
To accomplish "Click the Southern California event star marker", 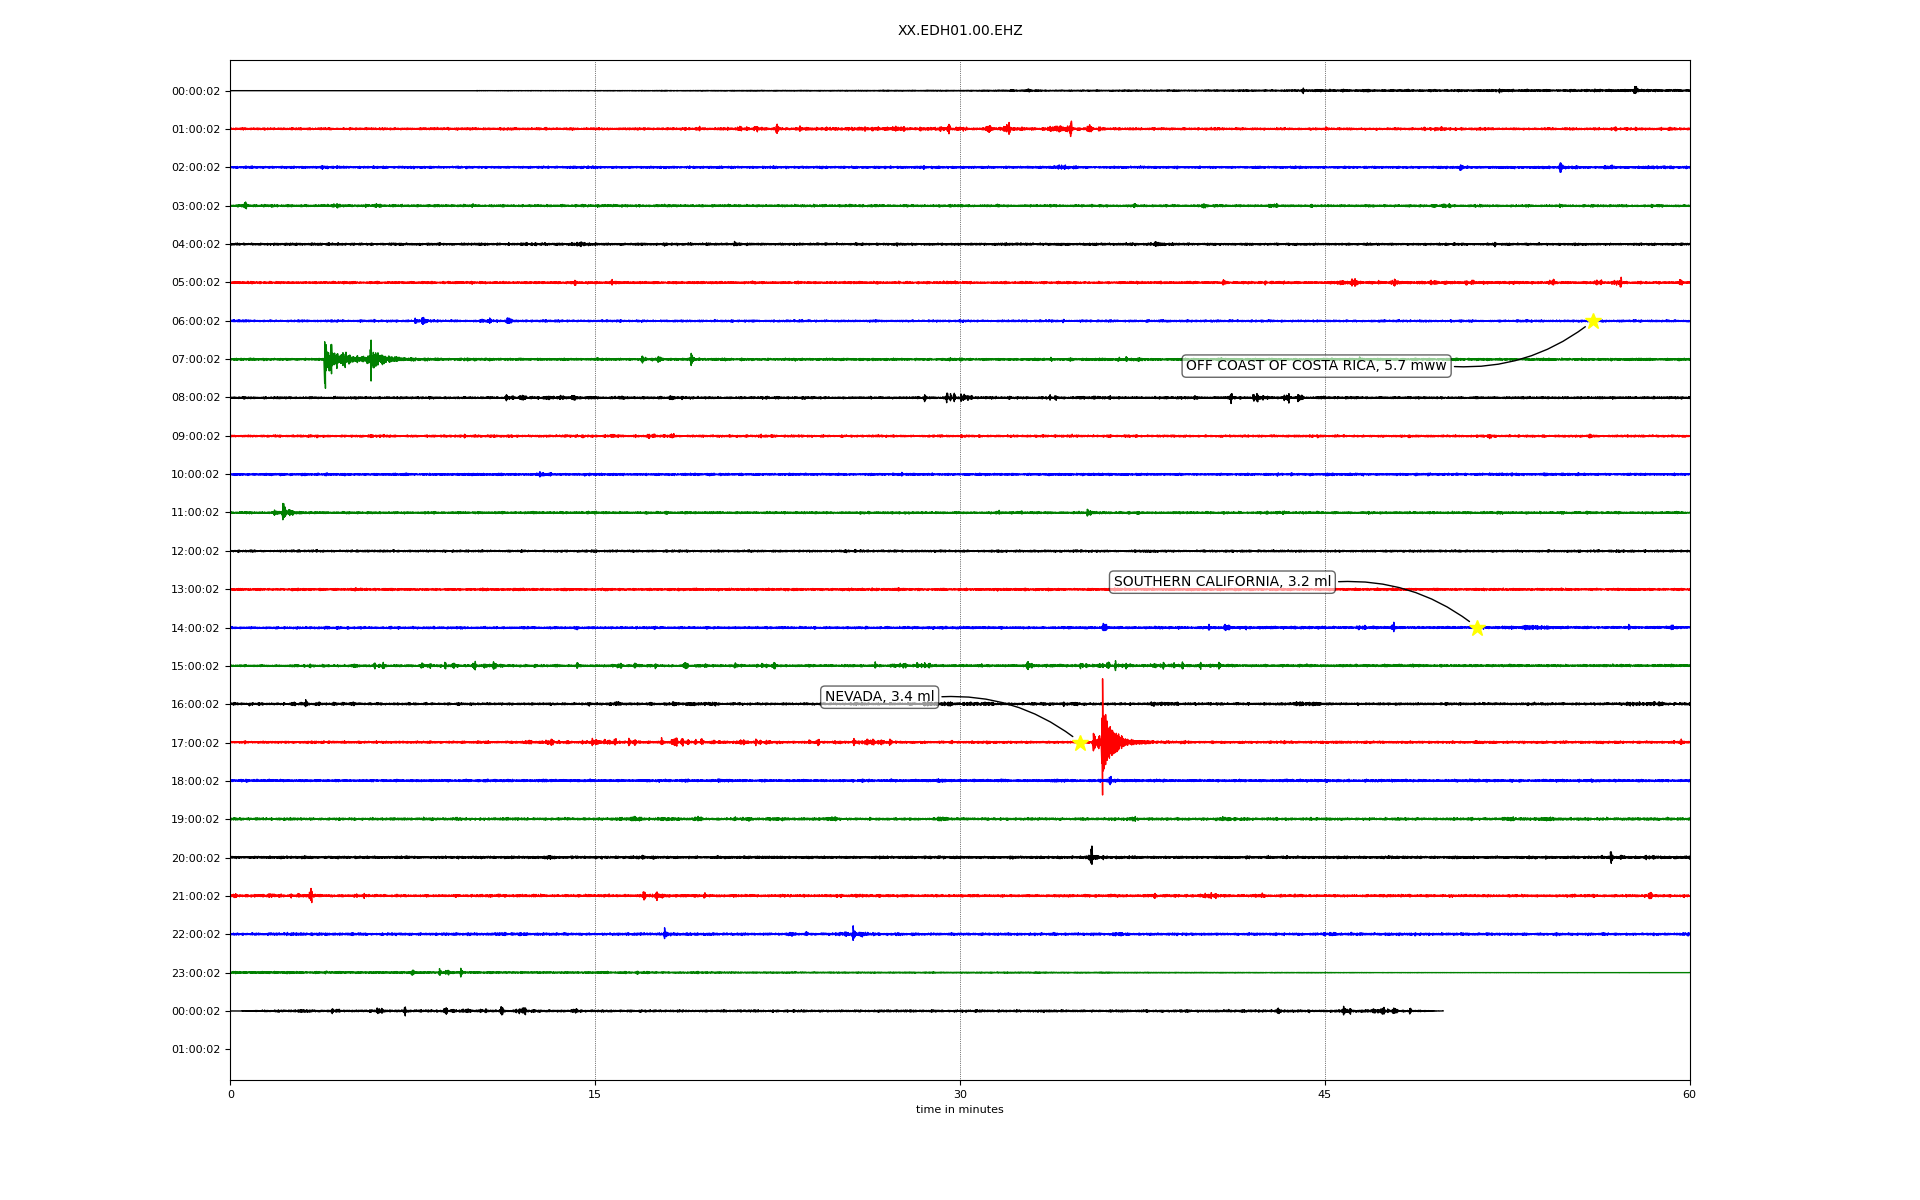I will click(x=1477, y=628).
